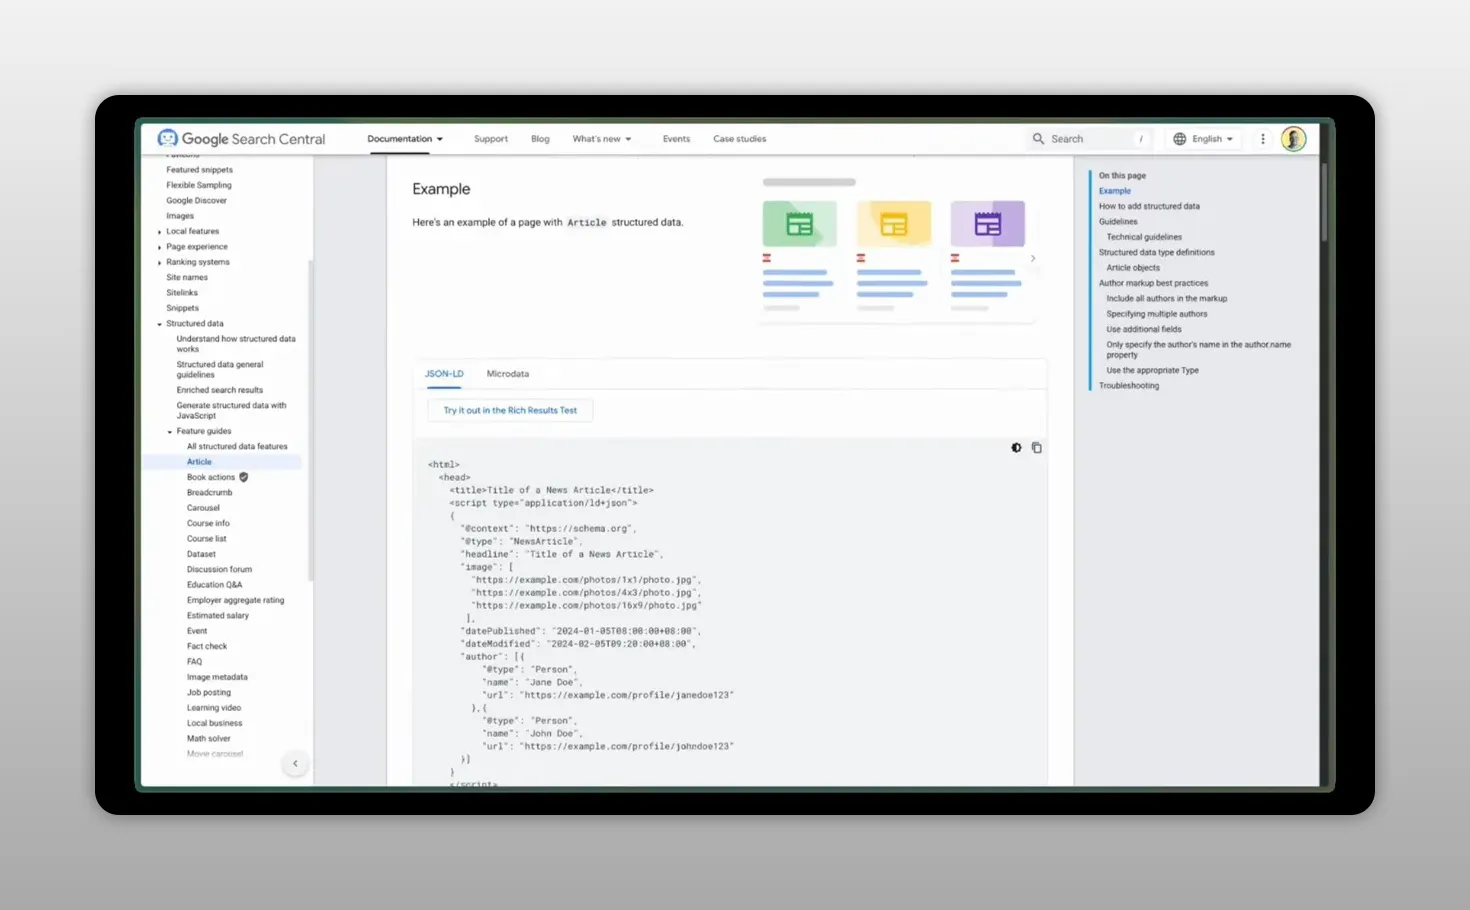The width and height of the screenshot is (1470, 910).
Task: Open Carousel in sidebar
Action: click(203, 508)
